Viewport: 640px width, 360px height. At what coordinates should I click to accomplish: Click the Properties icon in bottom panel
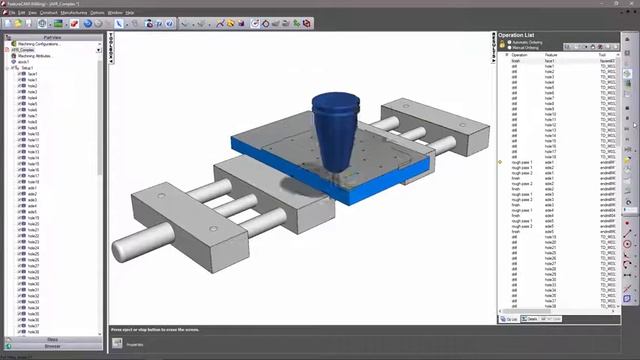click(x=117, y=343)
